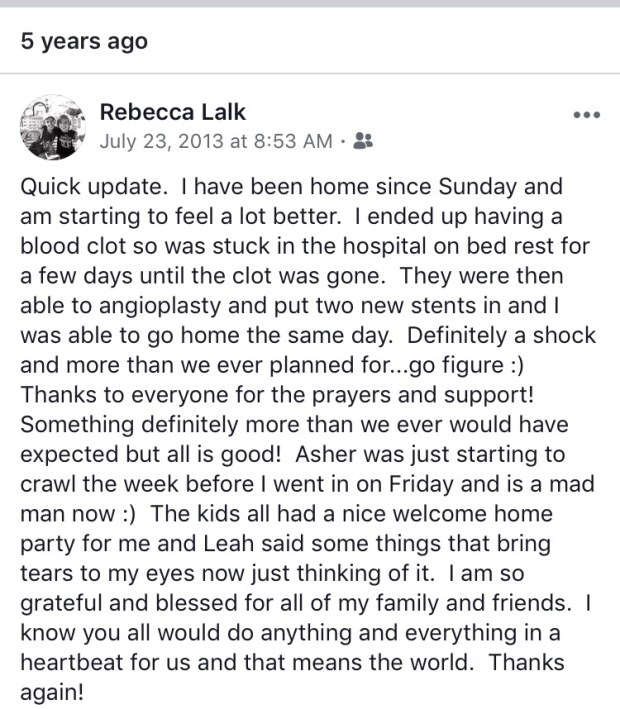
Task: Click the friends audience icon beside timestamp
Action: point(363,142)
